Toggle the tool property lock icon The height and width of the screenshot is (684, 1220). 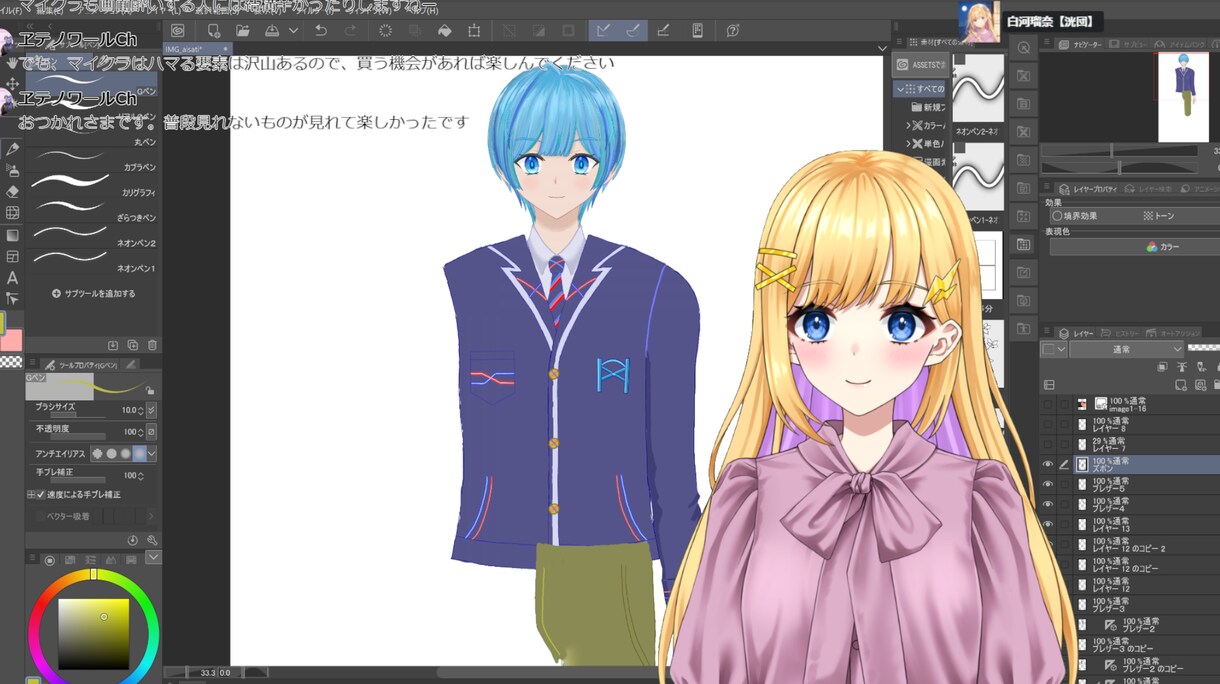point(150,390)
